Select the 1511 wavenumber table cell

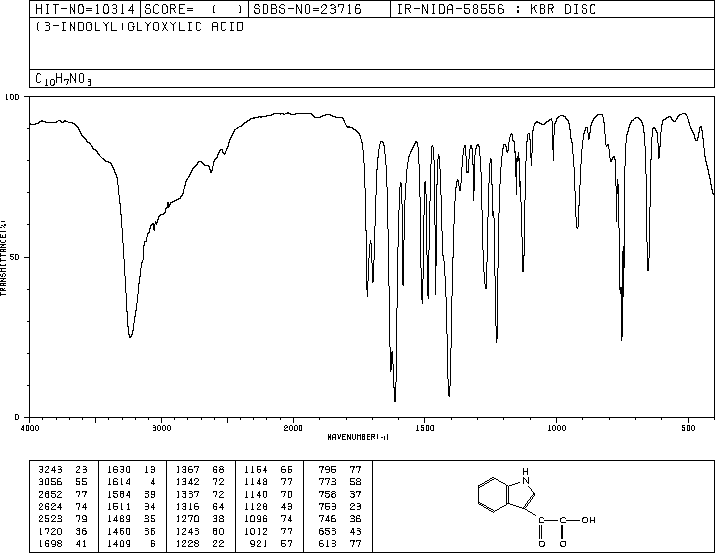click(119, 506)
